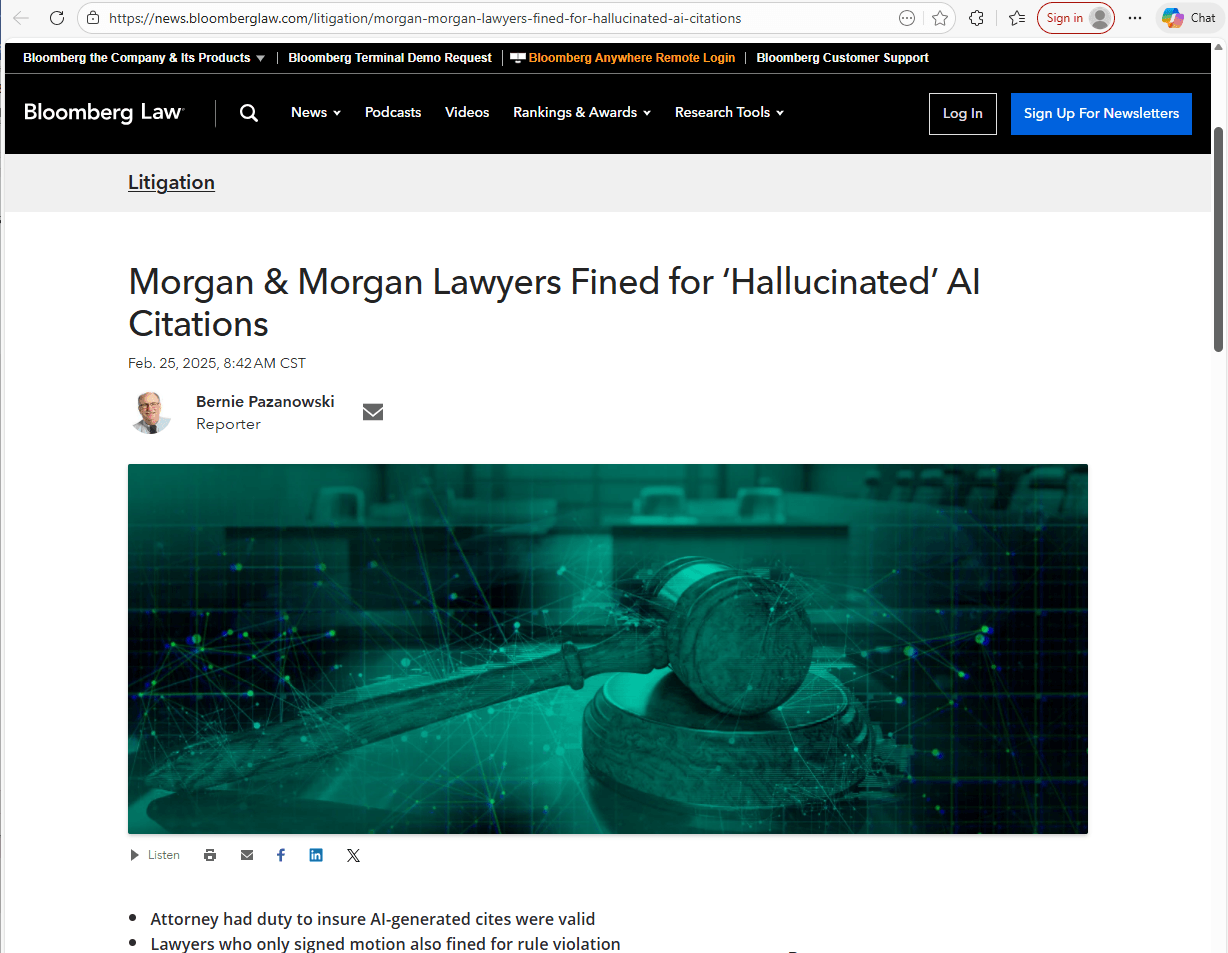Click bullet 'Lawyers who only signed motion also fined'
The image size is (1228, 953).
click(x=385, y=944)
